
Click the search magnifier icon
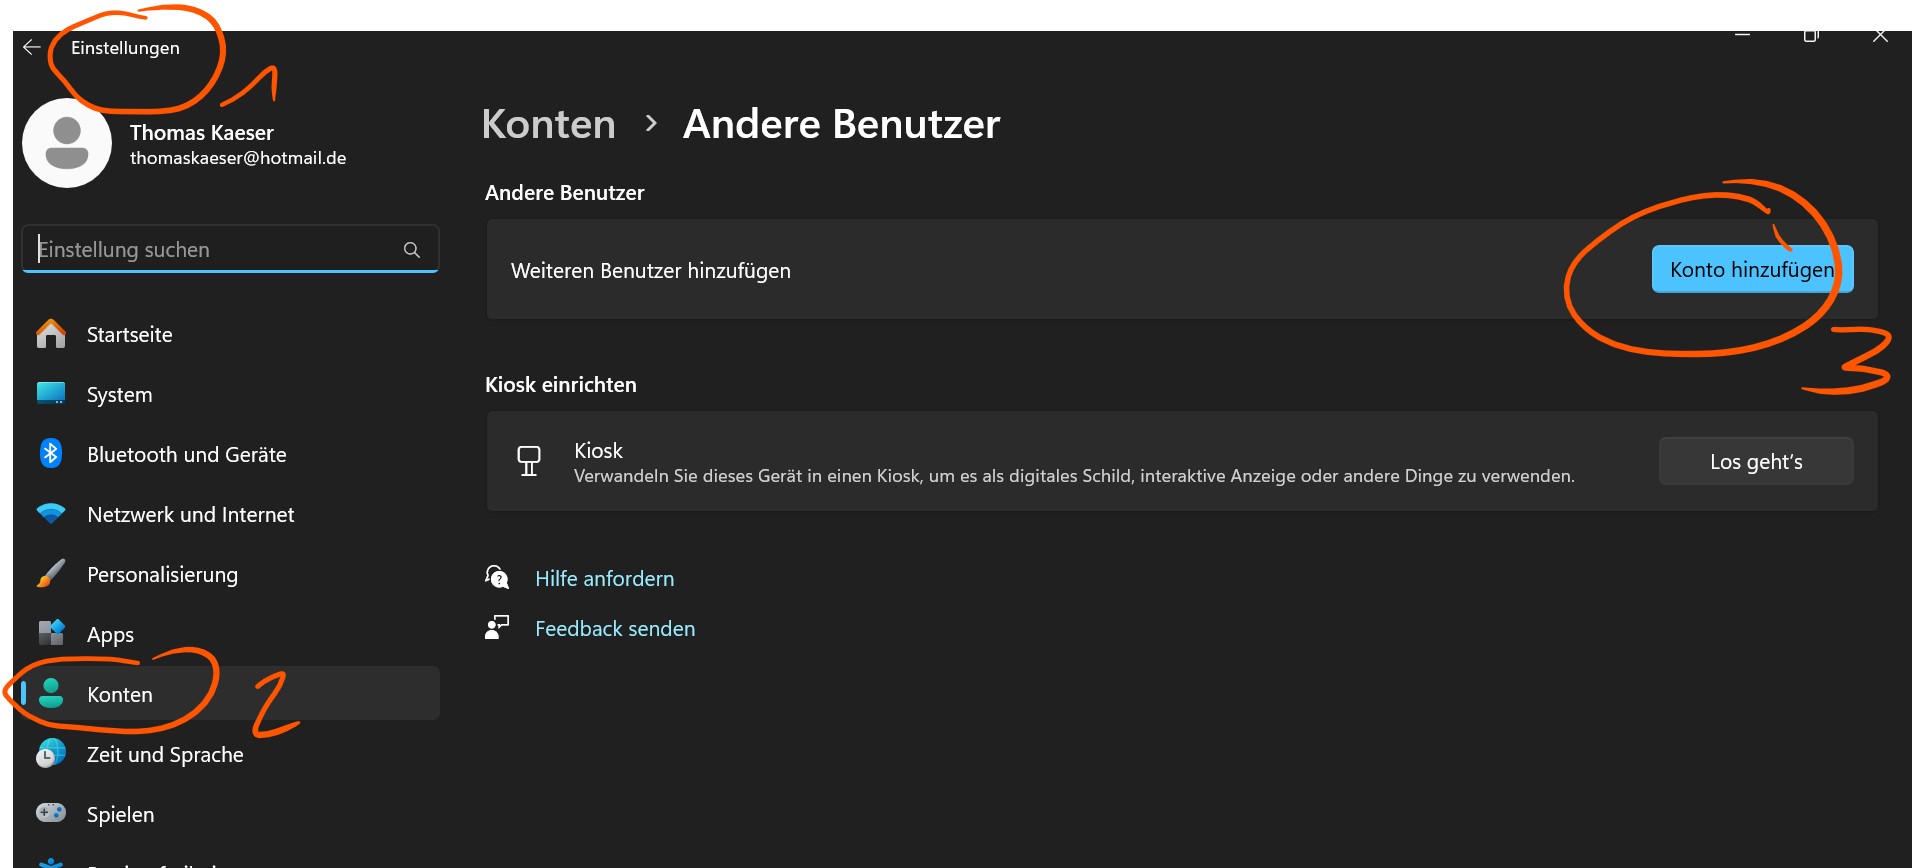click(411, 250)
